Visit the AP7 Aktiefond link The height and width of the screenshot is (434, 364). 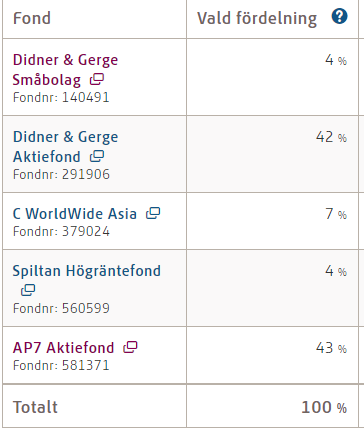click(63, 348)
